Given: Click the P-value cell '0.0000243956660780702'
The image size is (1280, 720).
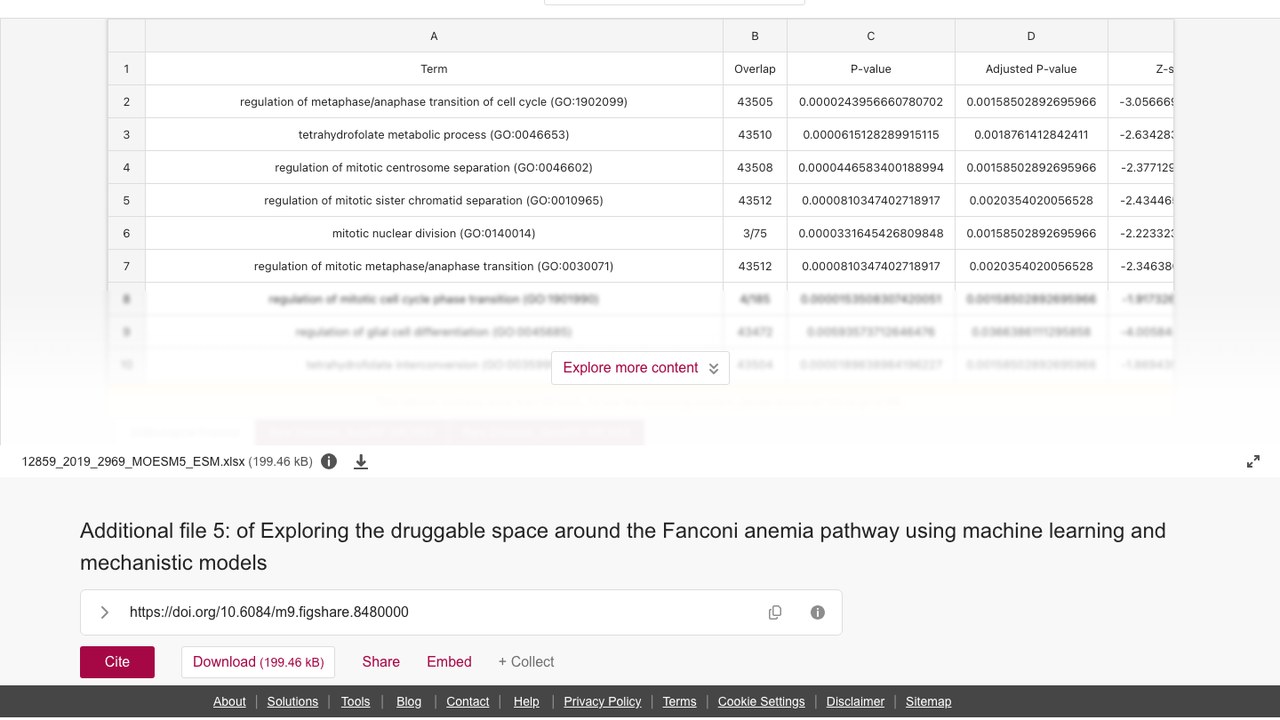Looking at the screenshot, I should click(871, 102).
